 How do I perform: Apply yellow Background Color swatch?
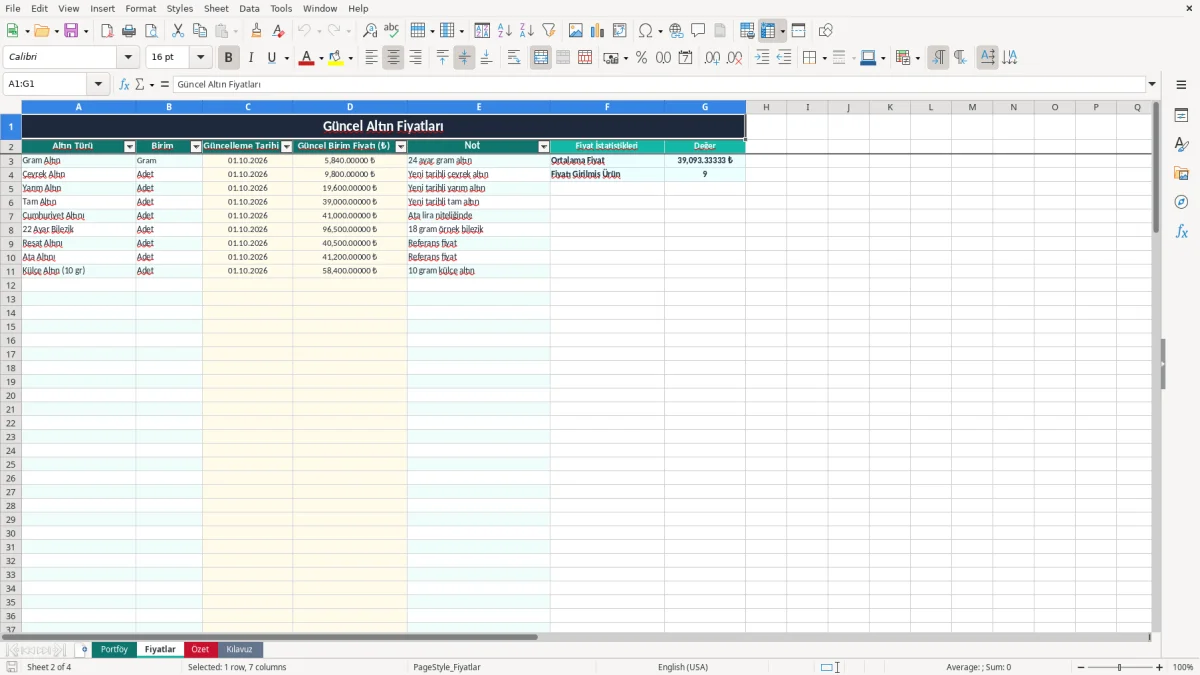click(336, 58)
